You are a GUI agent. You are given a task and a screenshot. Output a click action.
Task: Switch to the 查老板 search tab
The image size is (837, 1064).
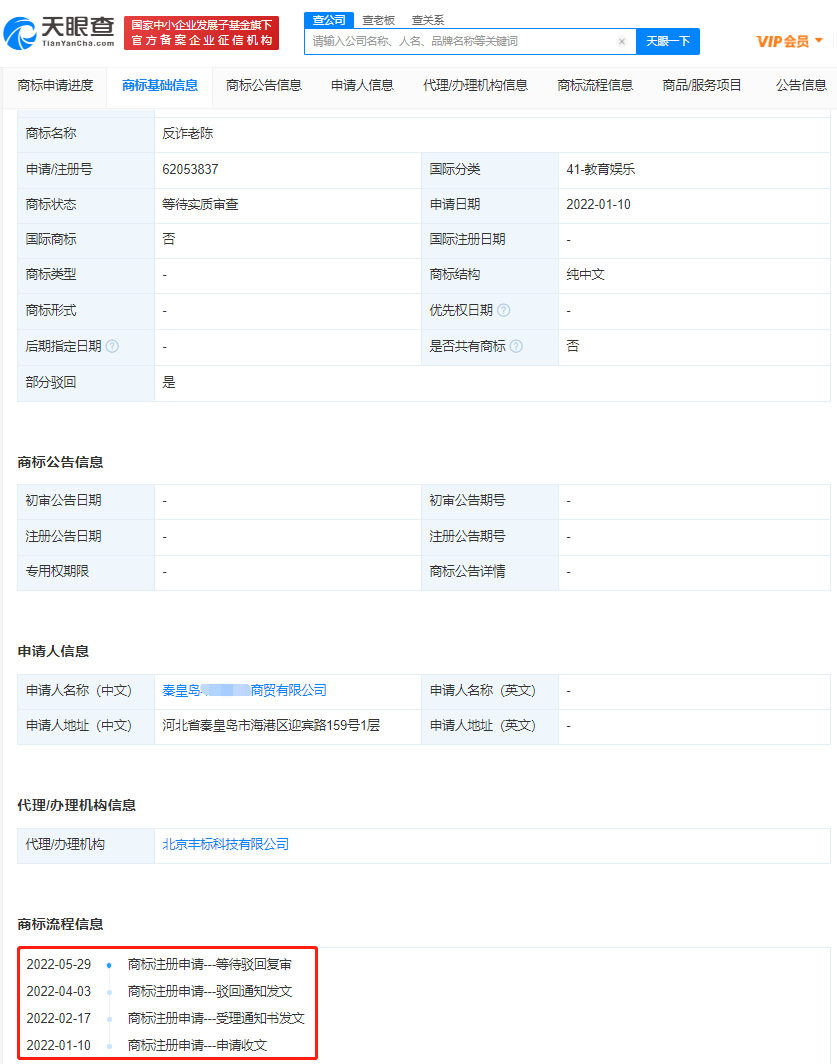pyautogui.click(x=378, y=20)
